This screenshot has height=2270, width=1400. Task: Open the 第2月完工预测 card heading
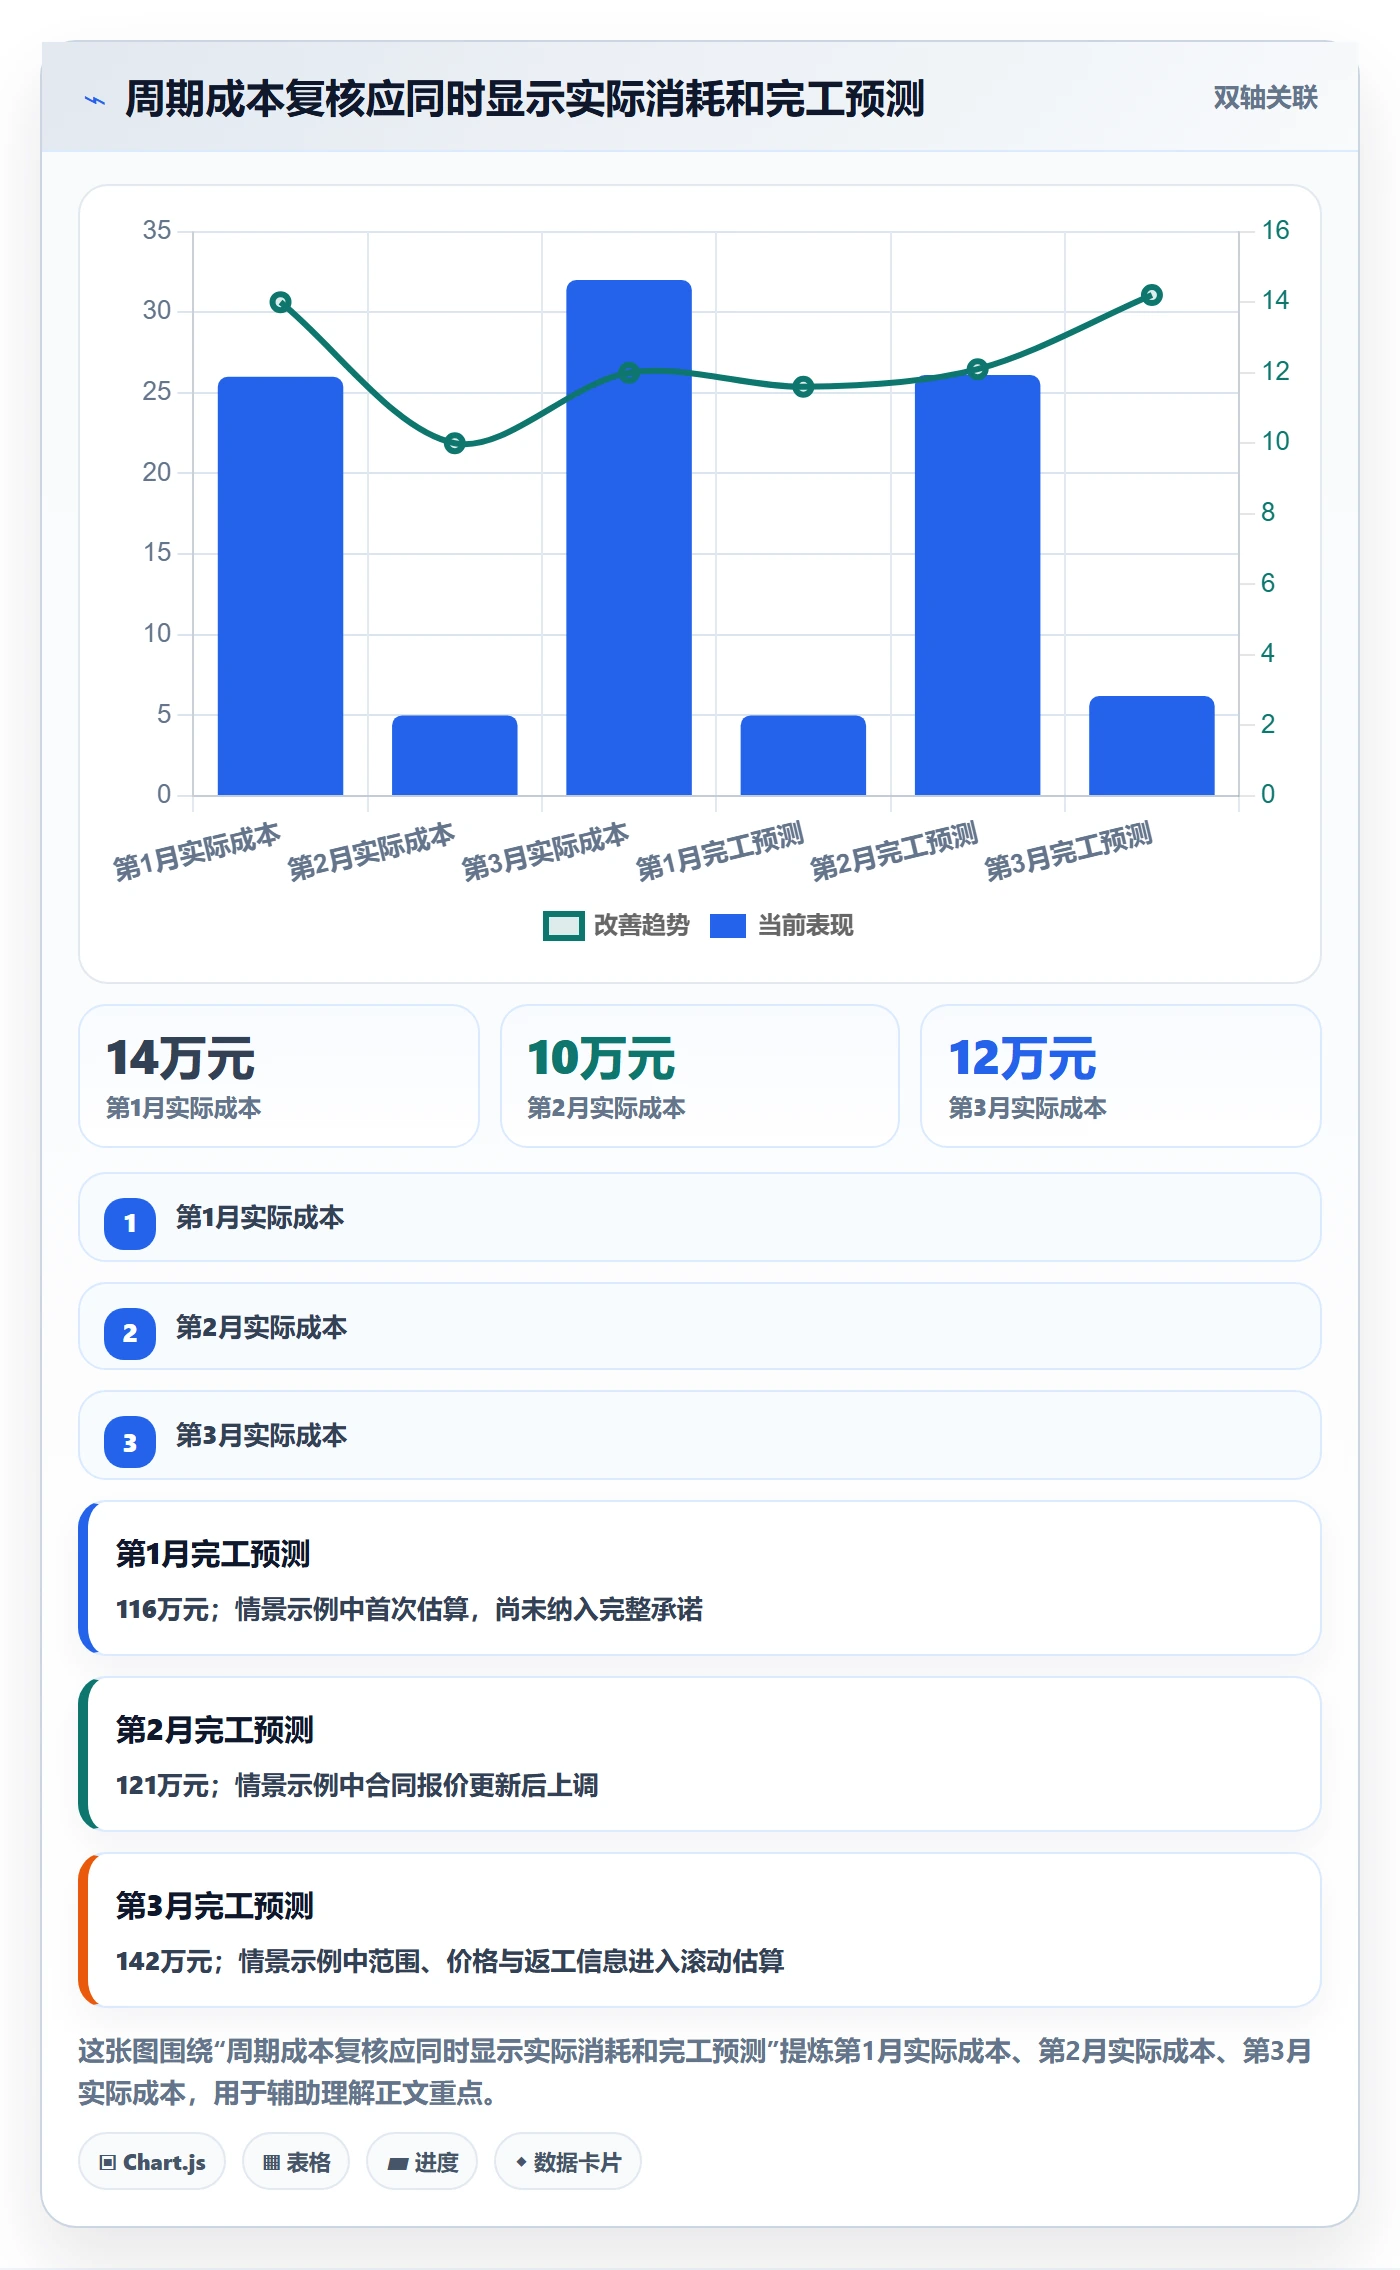pyautogui.click(x=215, y=1730)
